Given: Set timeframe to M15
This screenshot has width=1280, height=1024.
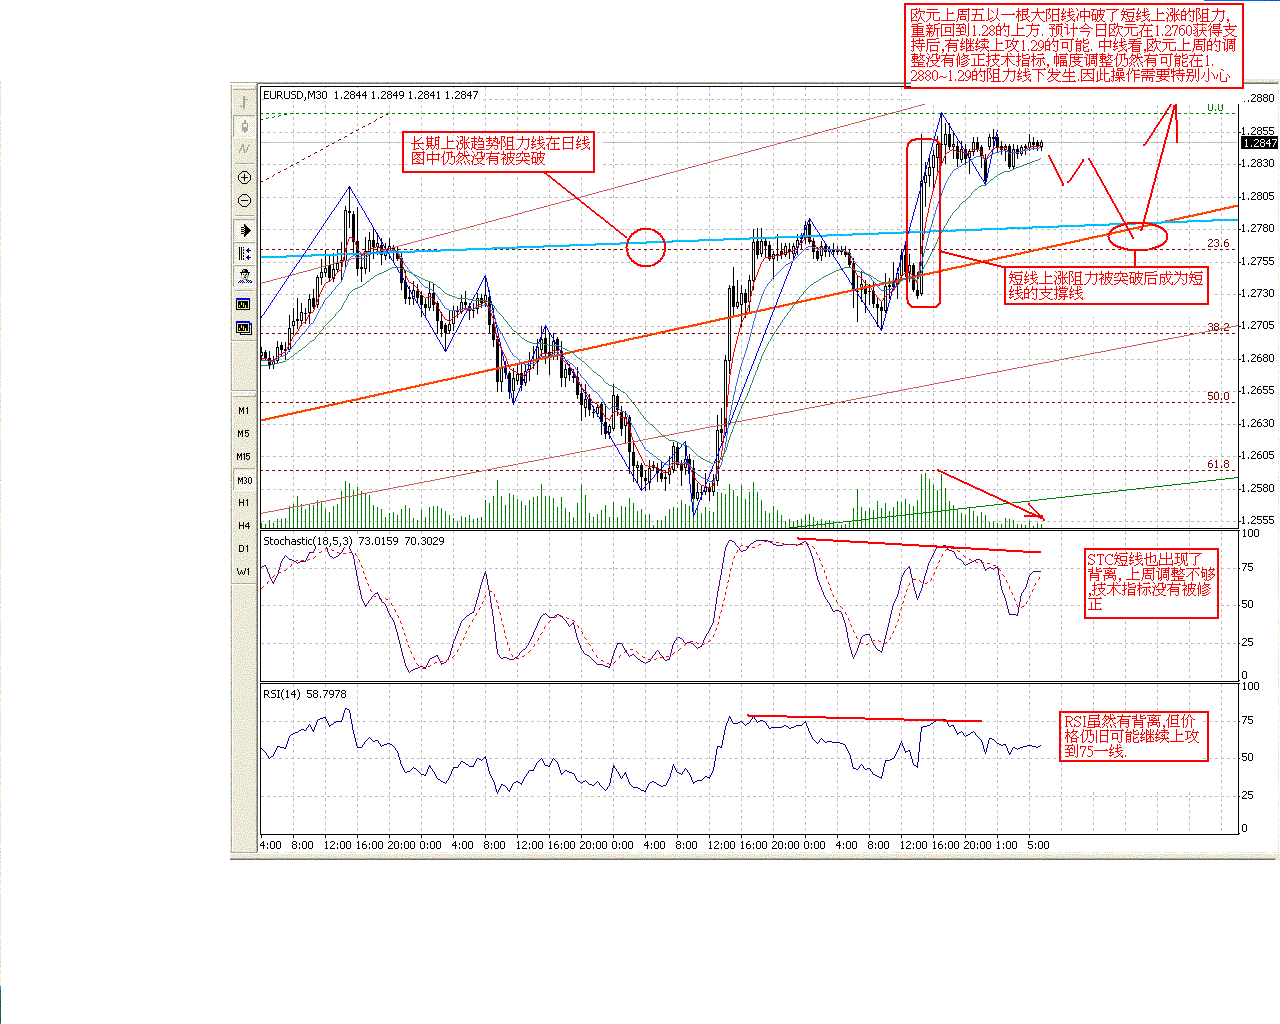Looking at the screenshot, I should click(244, 457).
